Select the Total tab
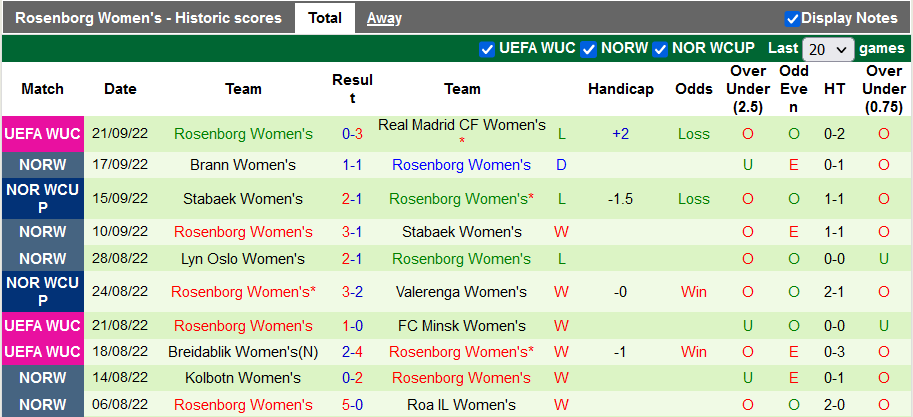Viewport: 913px width, 417px height. tap(325, 18)
